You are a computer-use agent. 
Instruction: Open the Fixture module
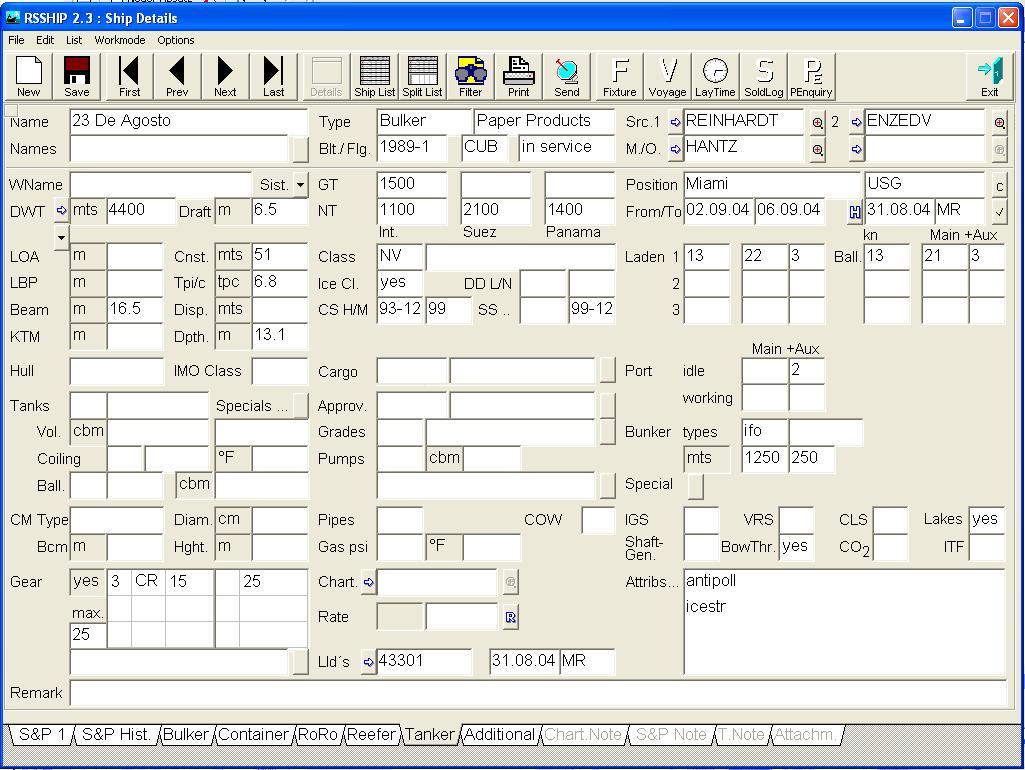[x=620, y=76]
